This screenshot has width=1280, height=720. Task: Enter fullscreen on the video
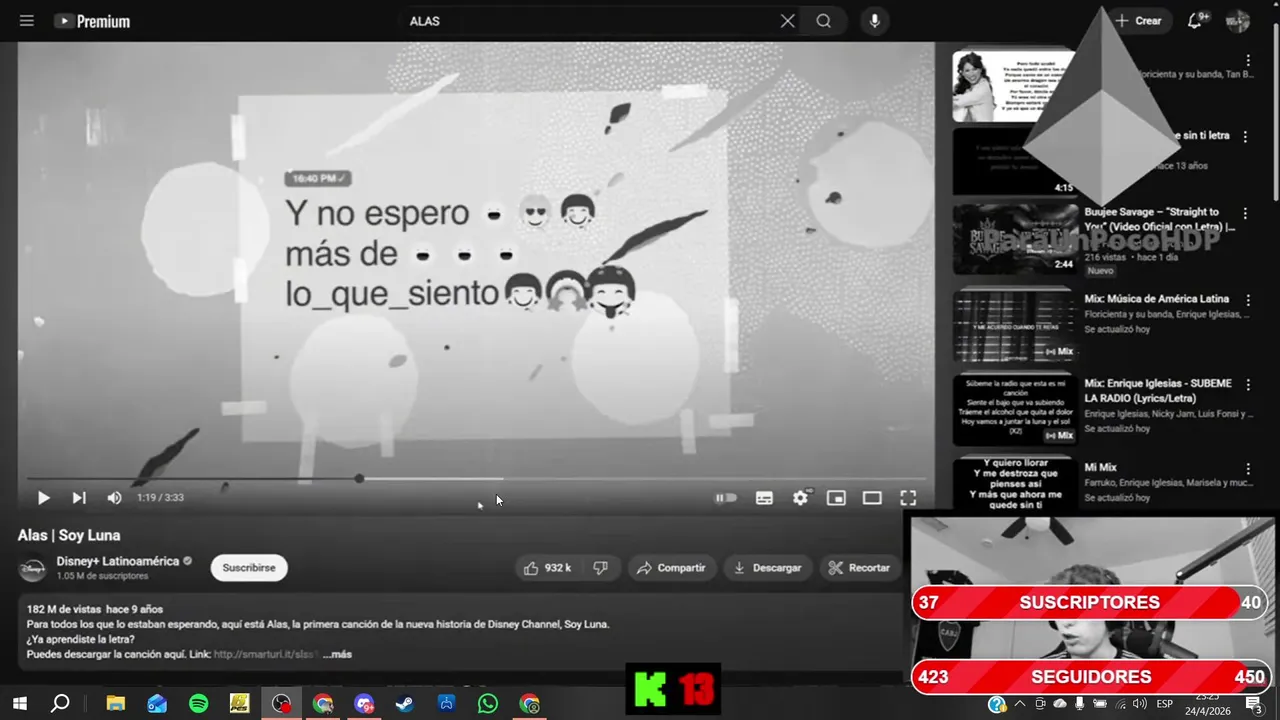tap(908, 498)
